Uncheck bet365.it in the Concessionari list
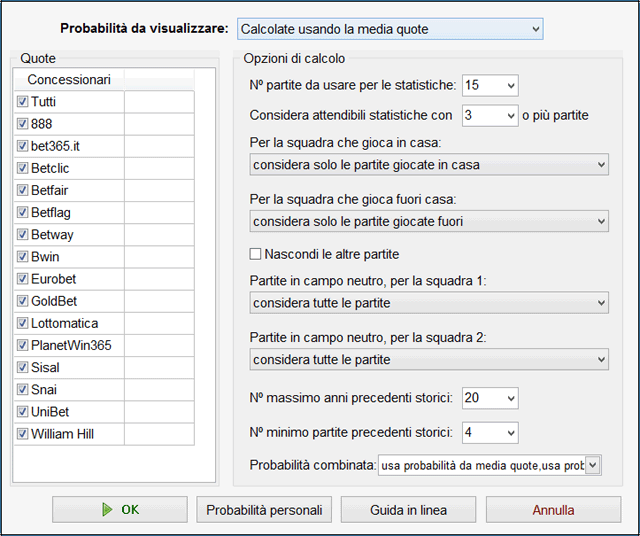The height and width of the screenshot is (536, 640). 22,146
